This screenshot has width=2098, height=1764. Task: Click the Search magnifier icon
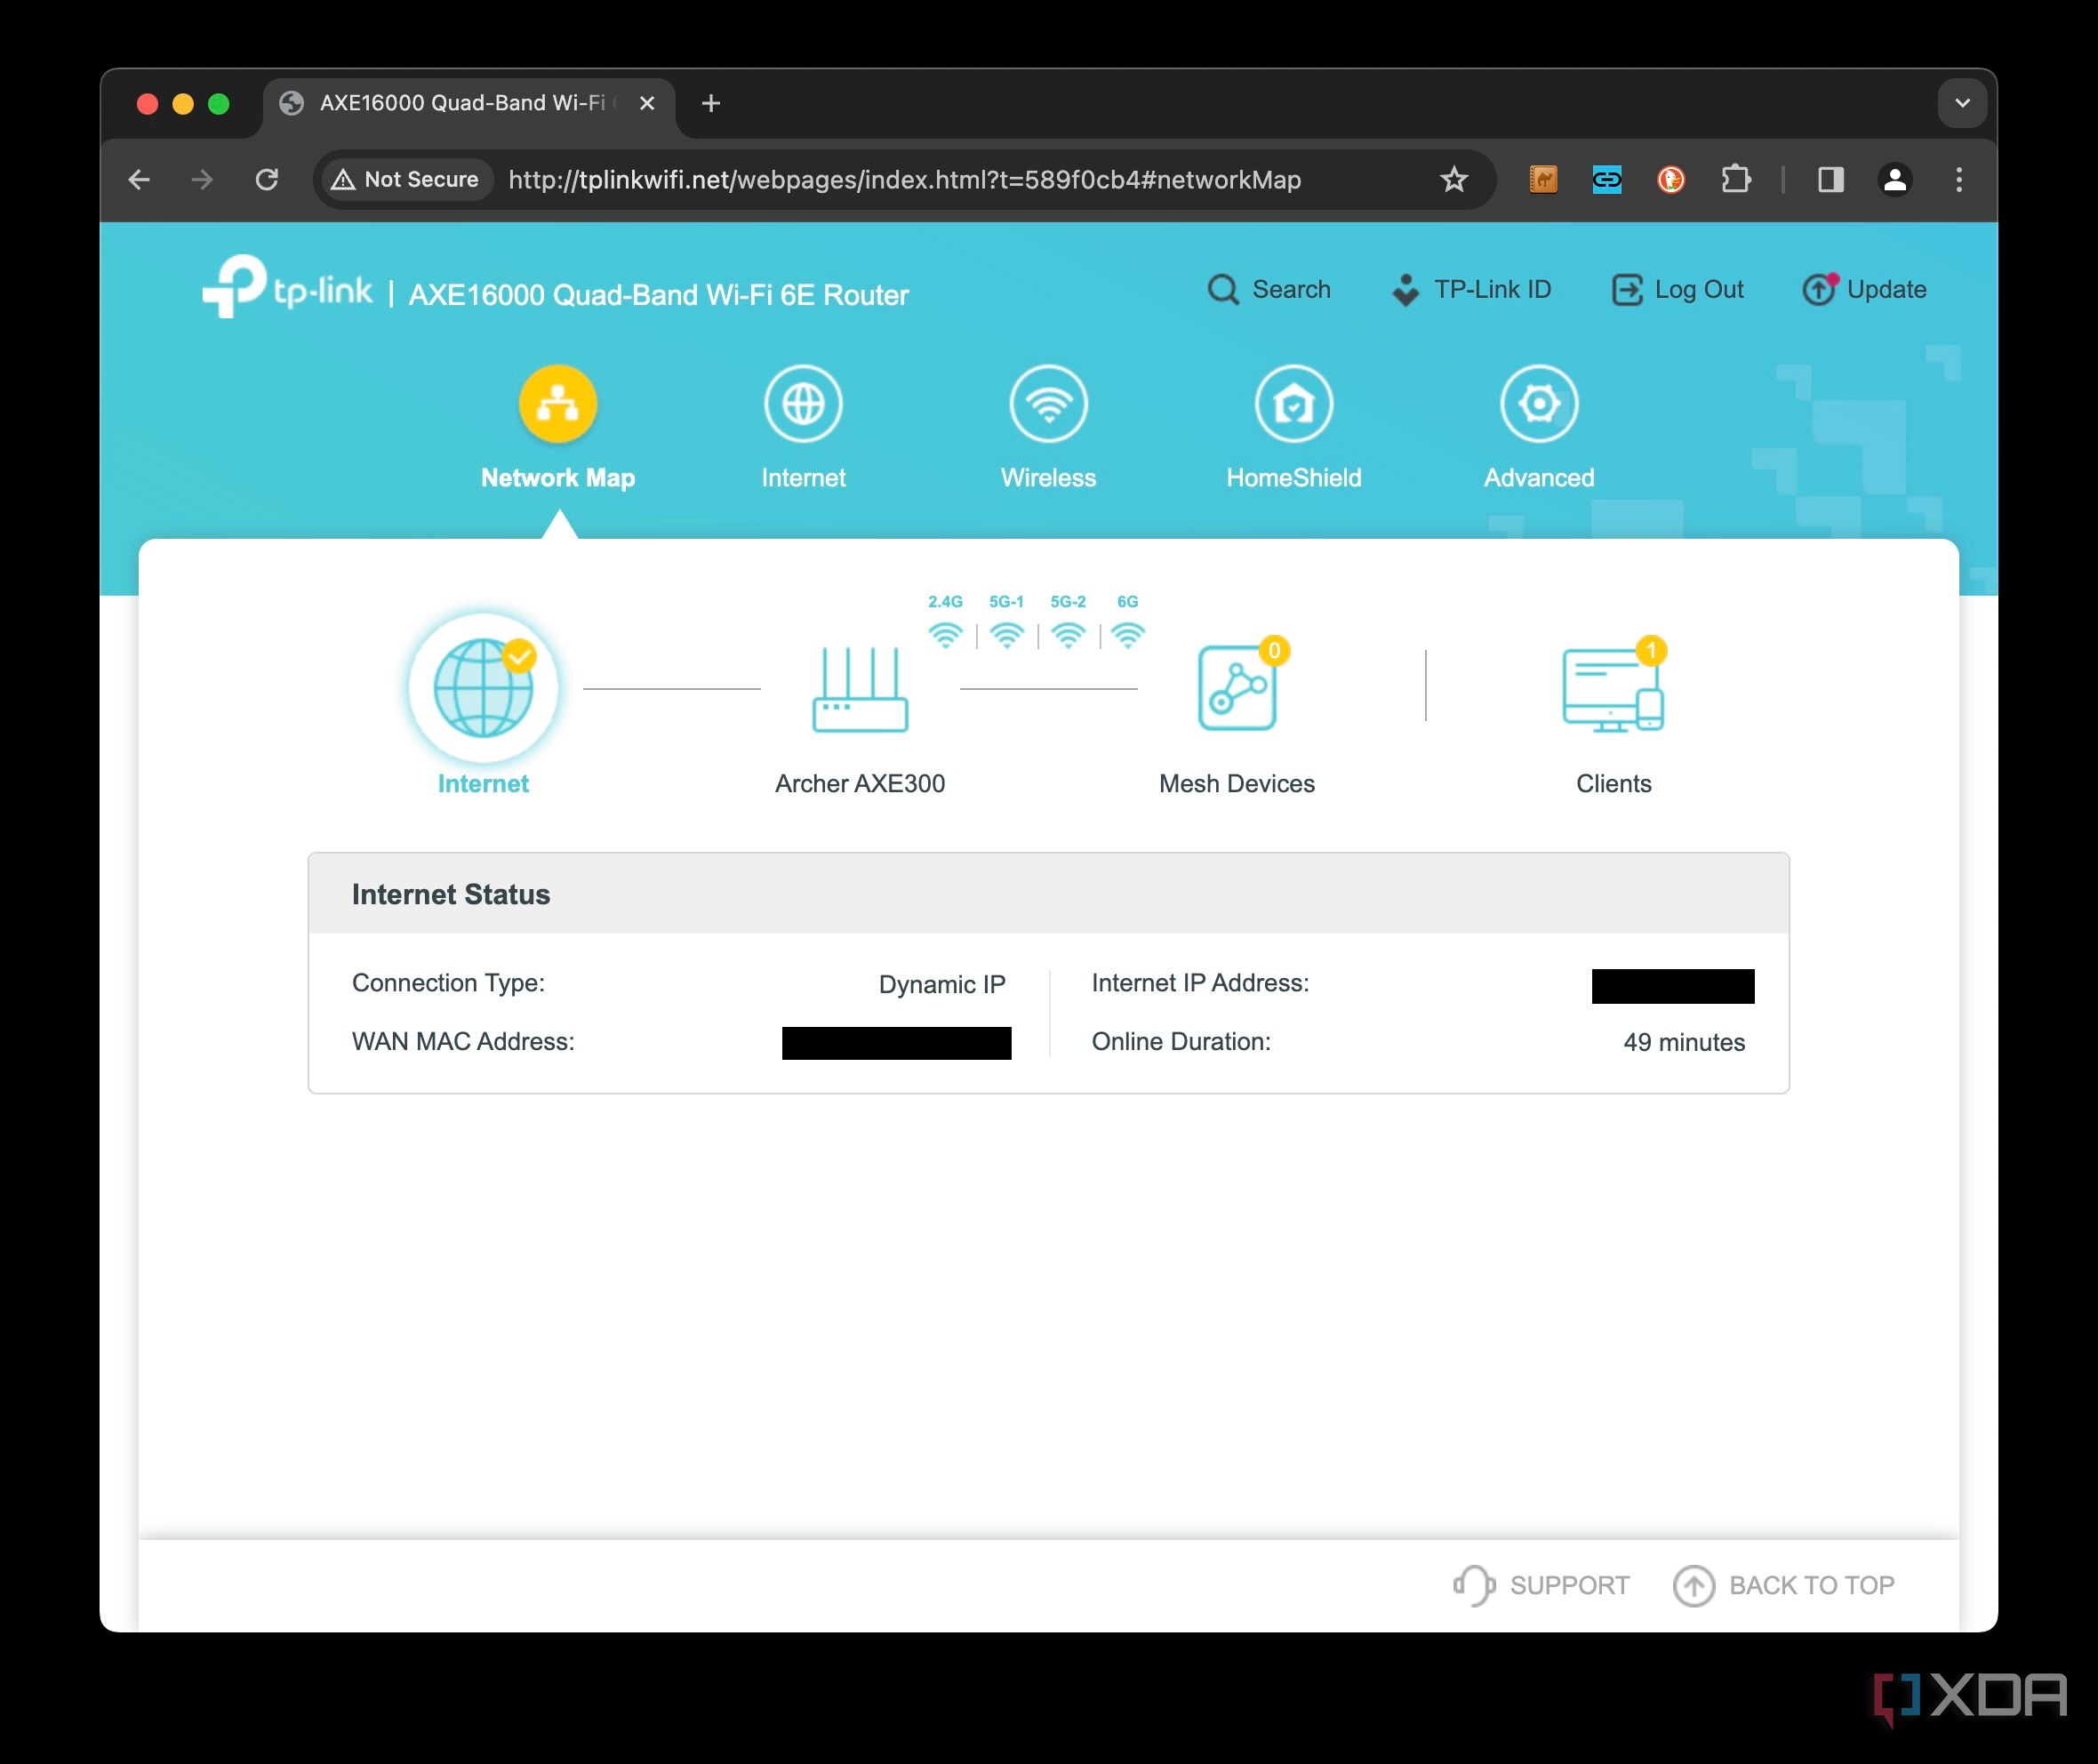pos(1223,290)
